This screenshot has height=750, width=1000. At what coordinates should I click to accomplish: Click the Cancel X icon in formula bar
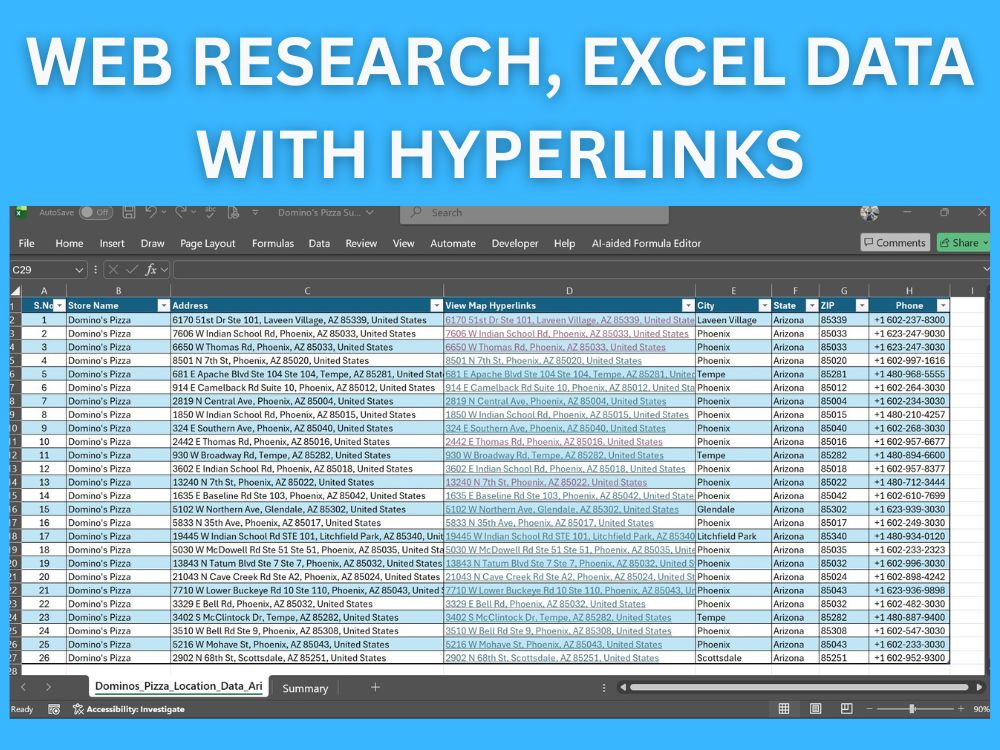coord(114,270)
